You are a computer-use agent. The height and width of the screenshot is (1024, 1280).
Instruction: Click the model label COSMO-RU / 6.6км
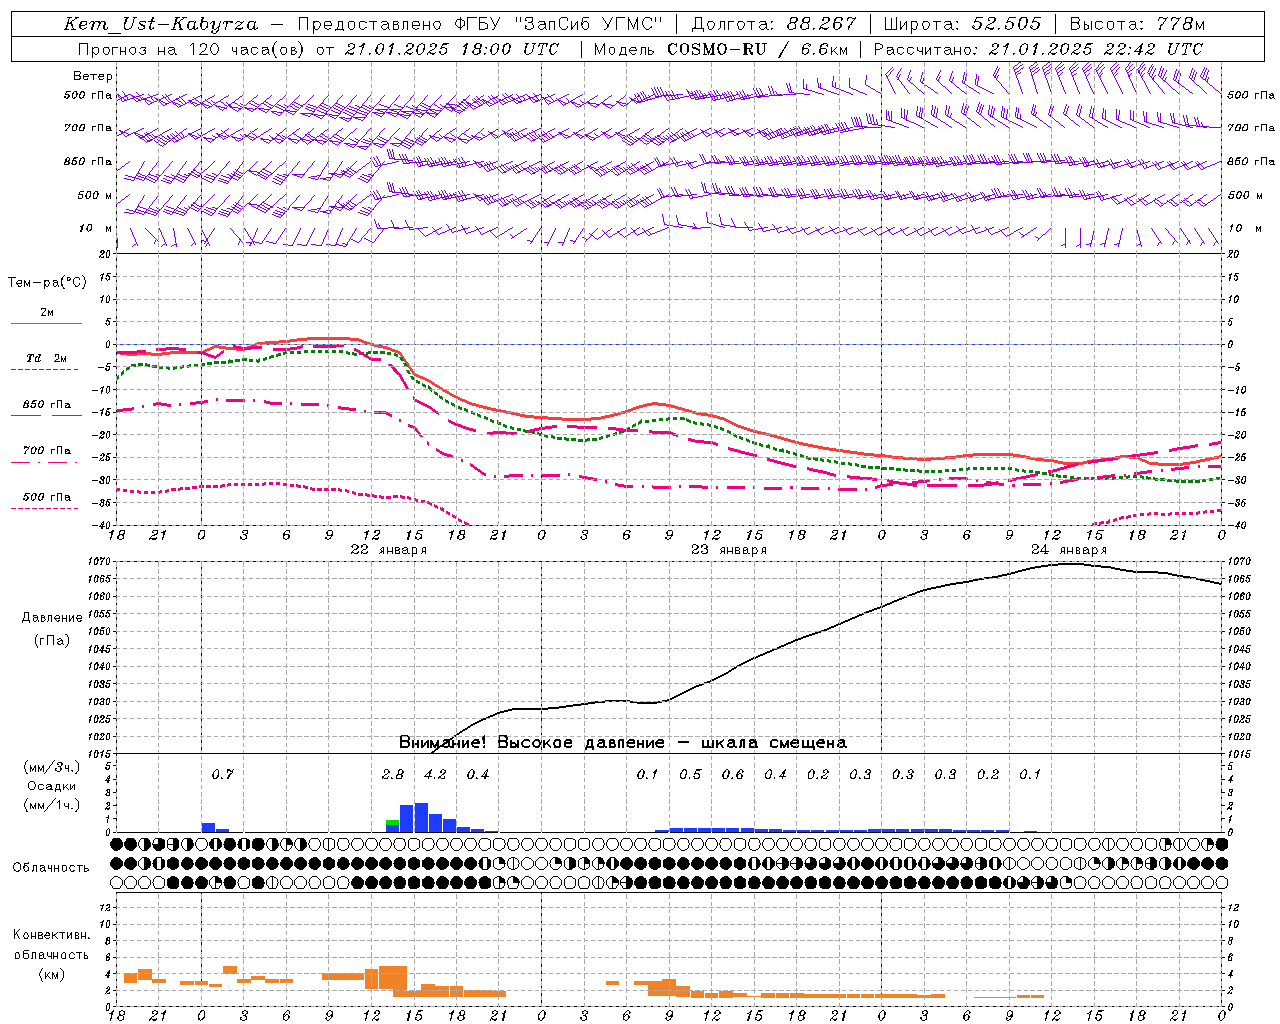point(758,49)
